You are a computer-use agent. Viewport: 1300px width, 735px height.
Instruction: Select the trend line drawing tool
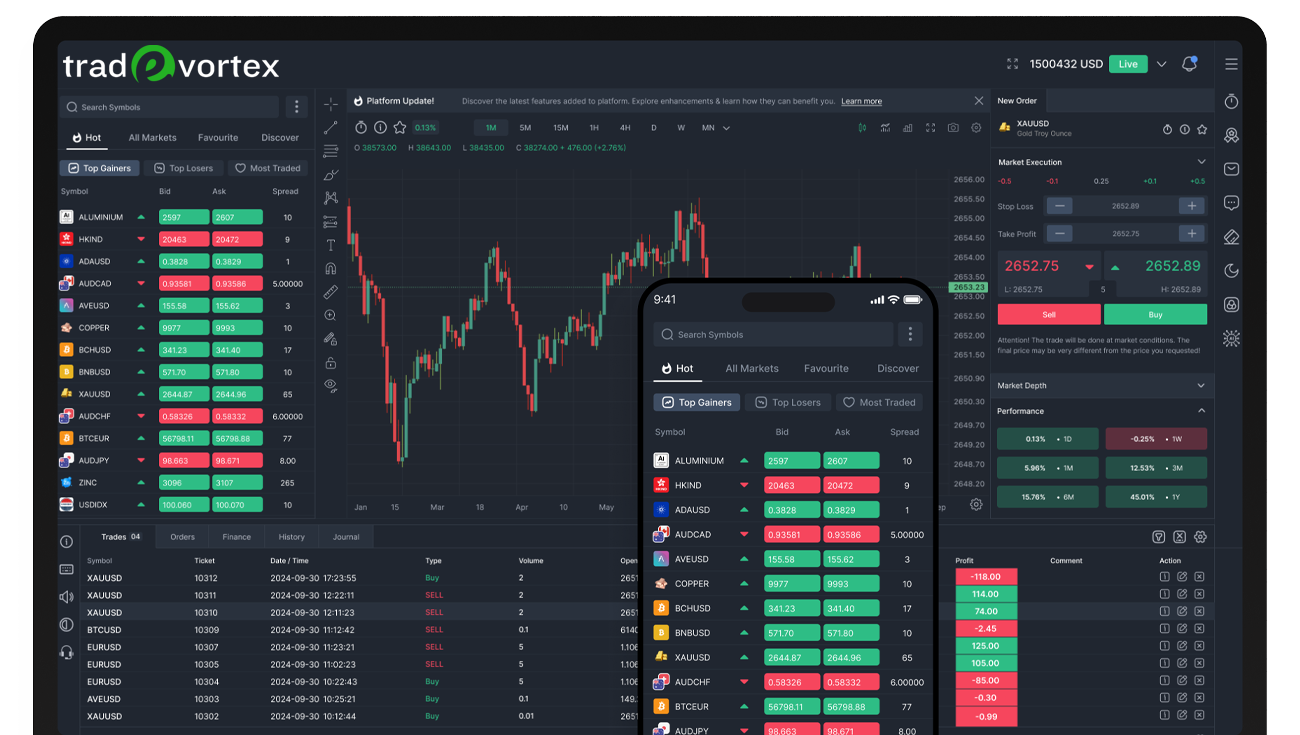[331, 128]
